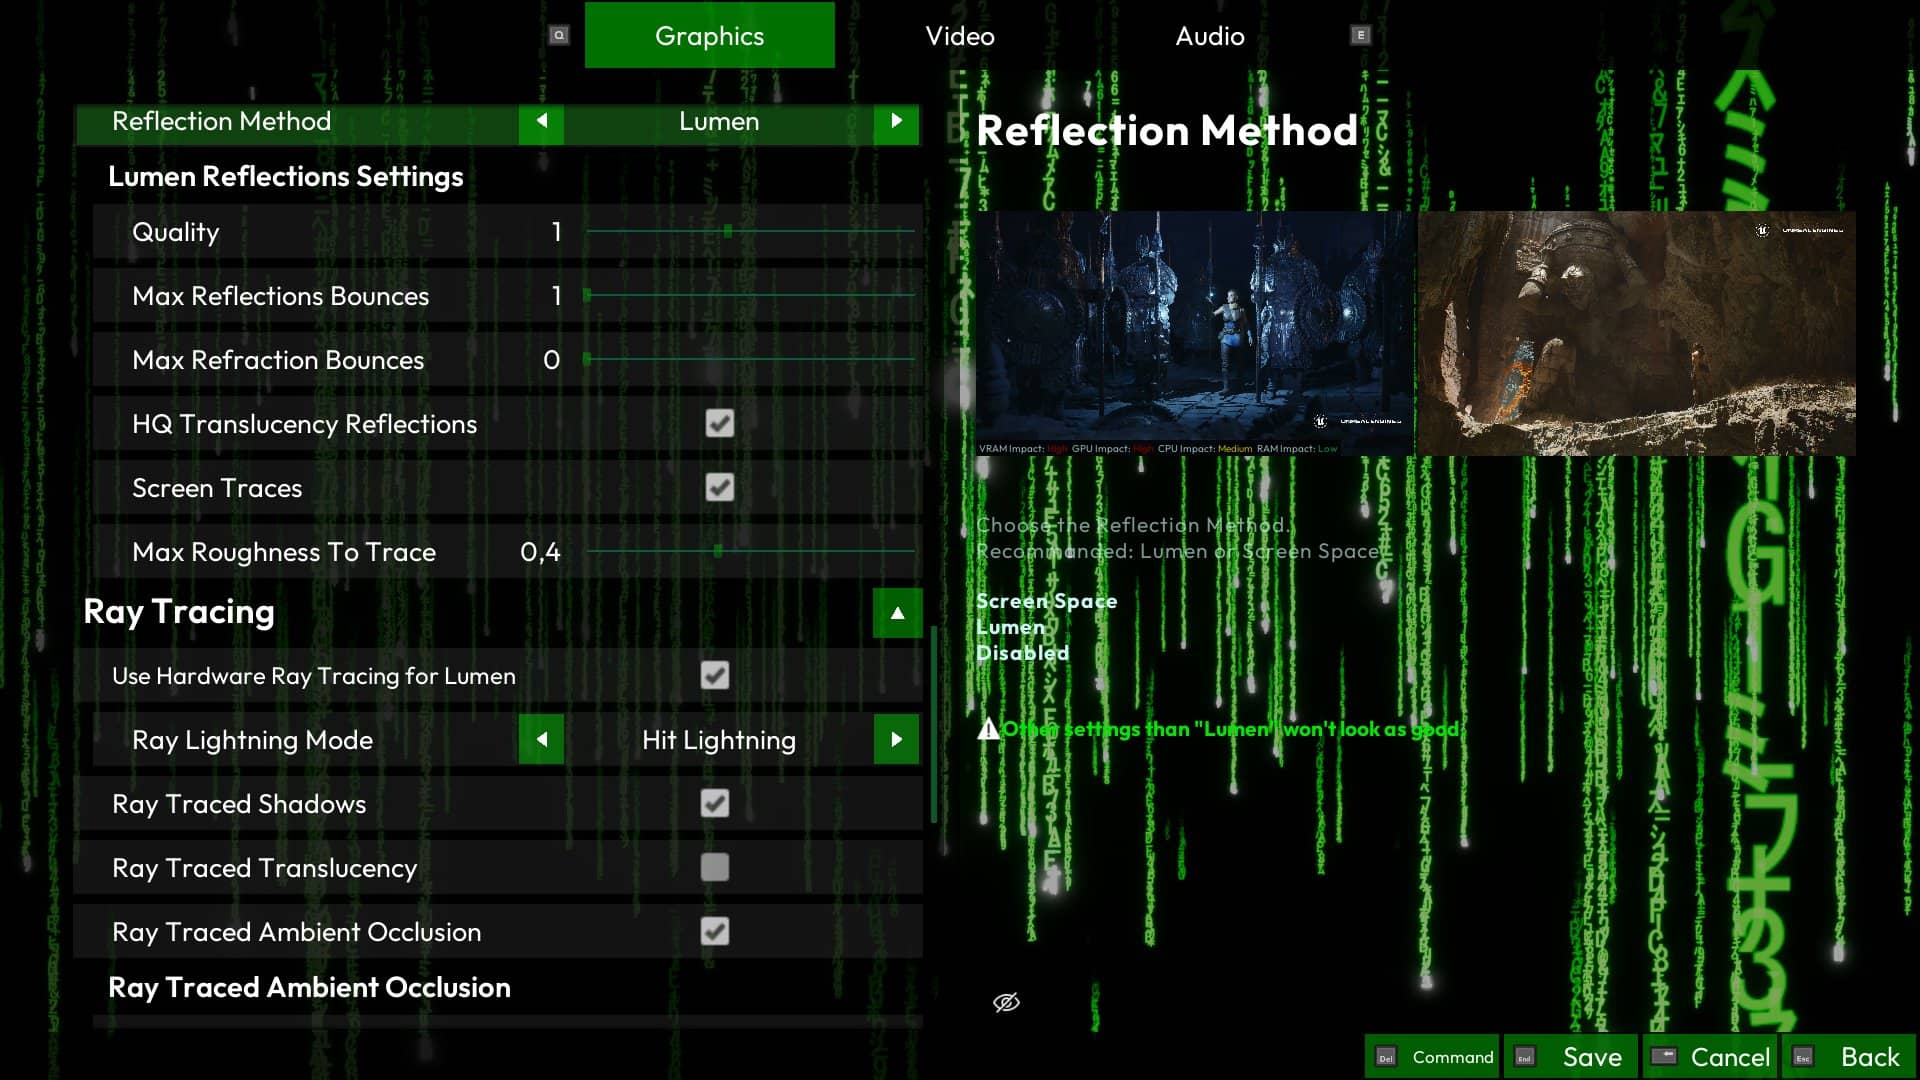Uncheck Ray Traced Shadows
The image size is (1920, 1080).
coord(715,804)
